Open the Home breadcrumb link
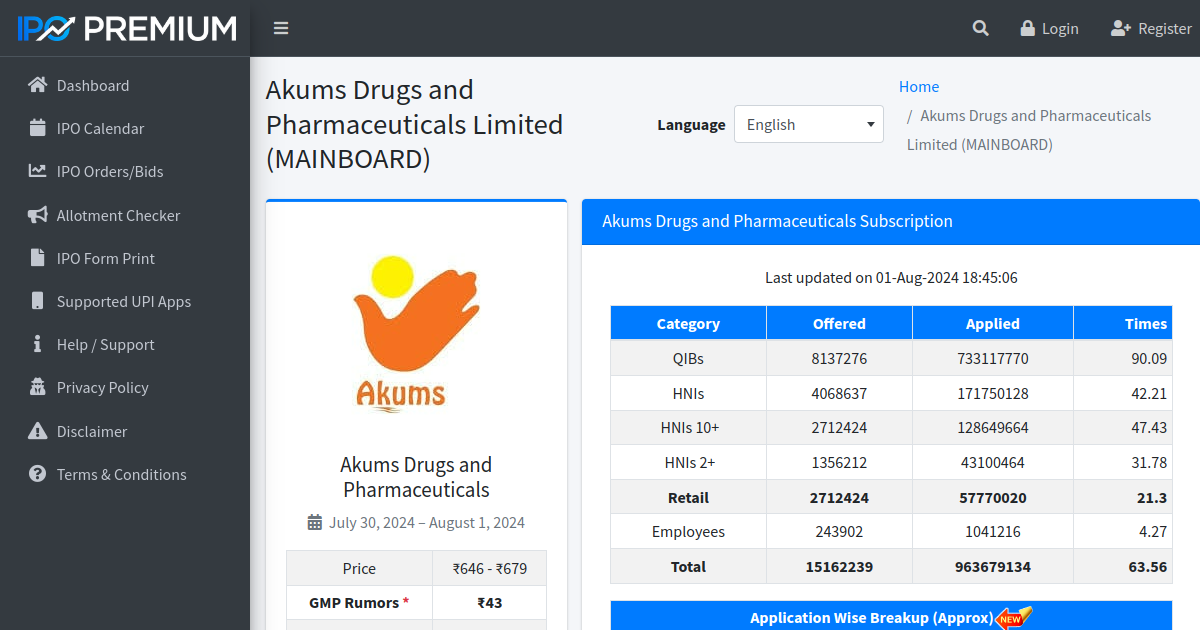 point(918,86)
